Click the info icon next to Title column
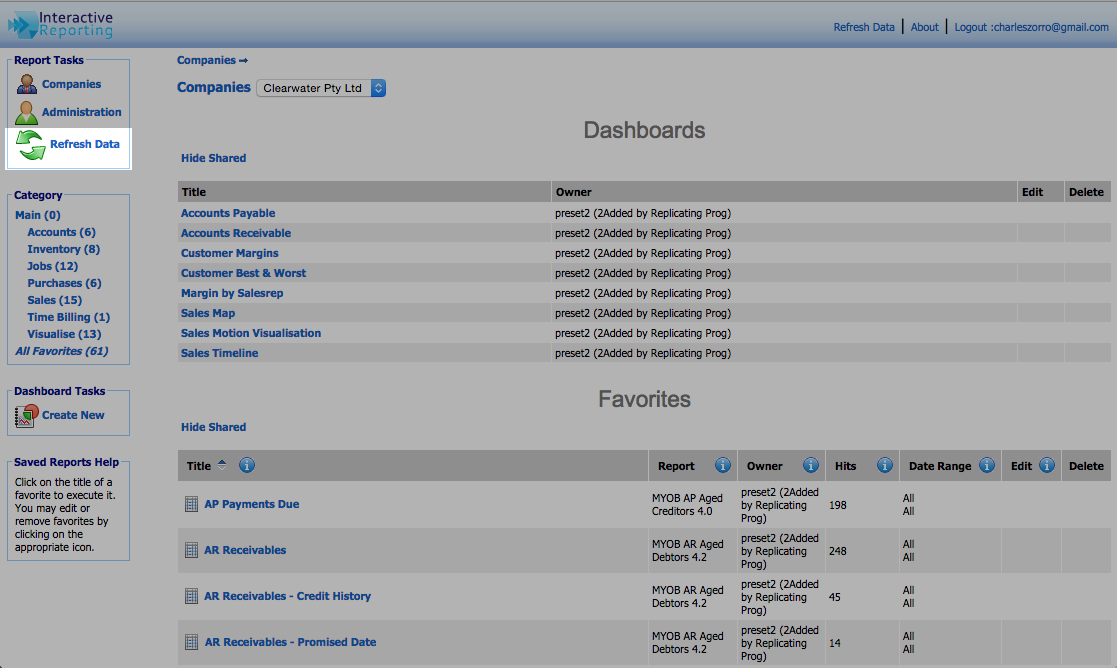Image resolution: width=1117 pixels, height=668 pixels. pos(246,465)
